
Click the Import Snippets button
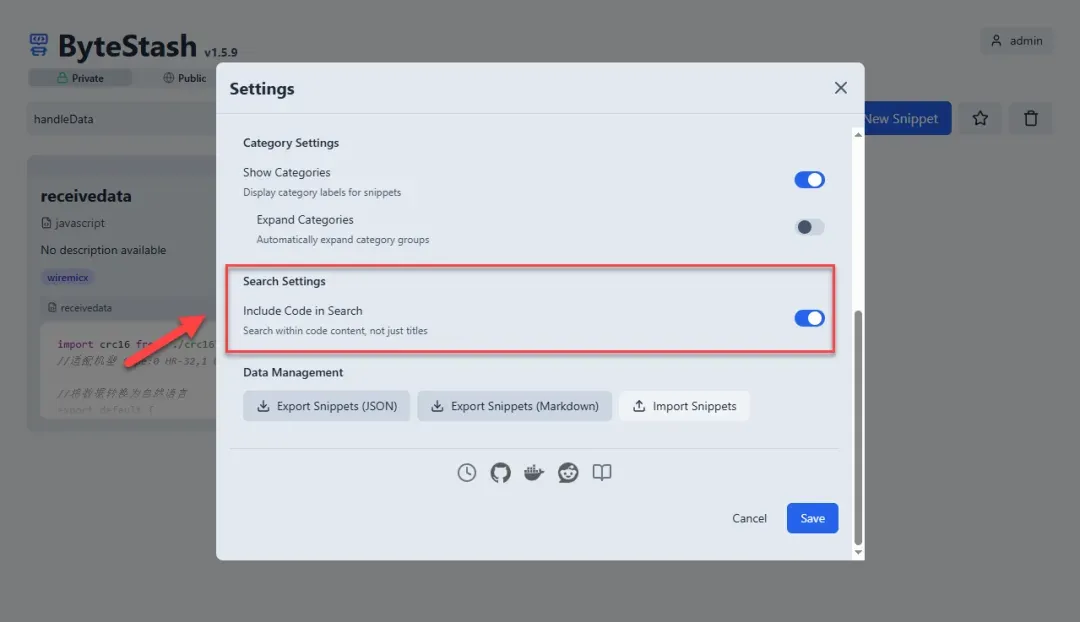[684, 406]
